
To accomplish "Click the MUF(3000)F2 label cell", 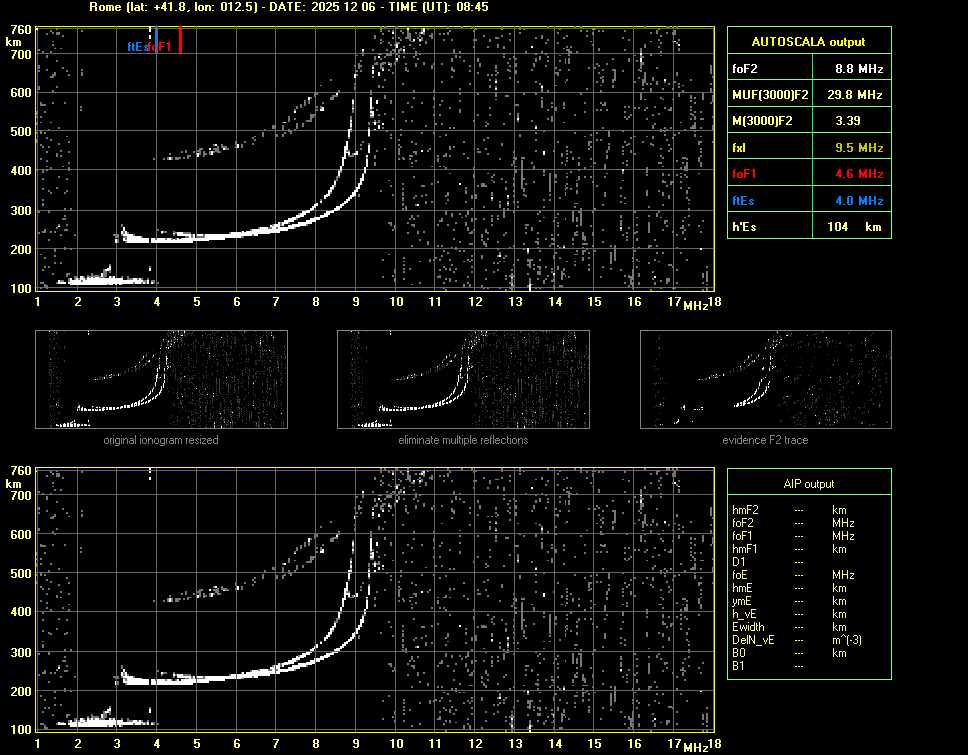I will click(x=769, y=95).
